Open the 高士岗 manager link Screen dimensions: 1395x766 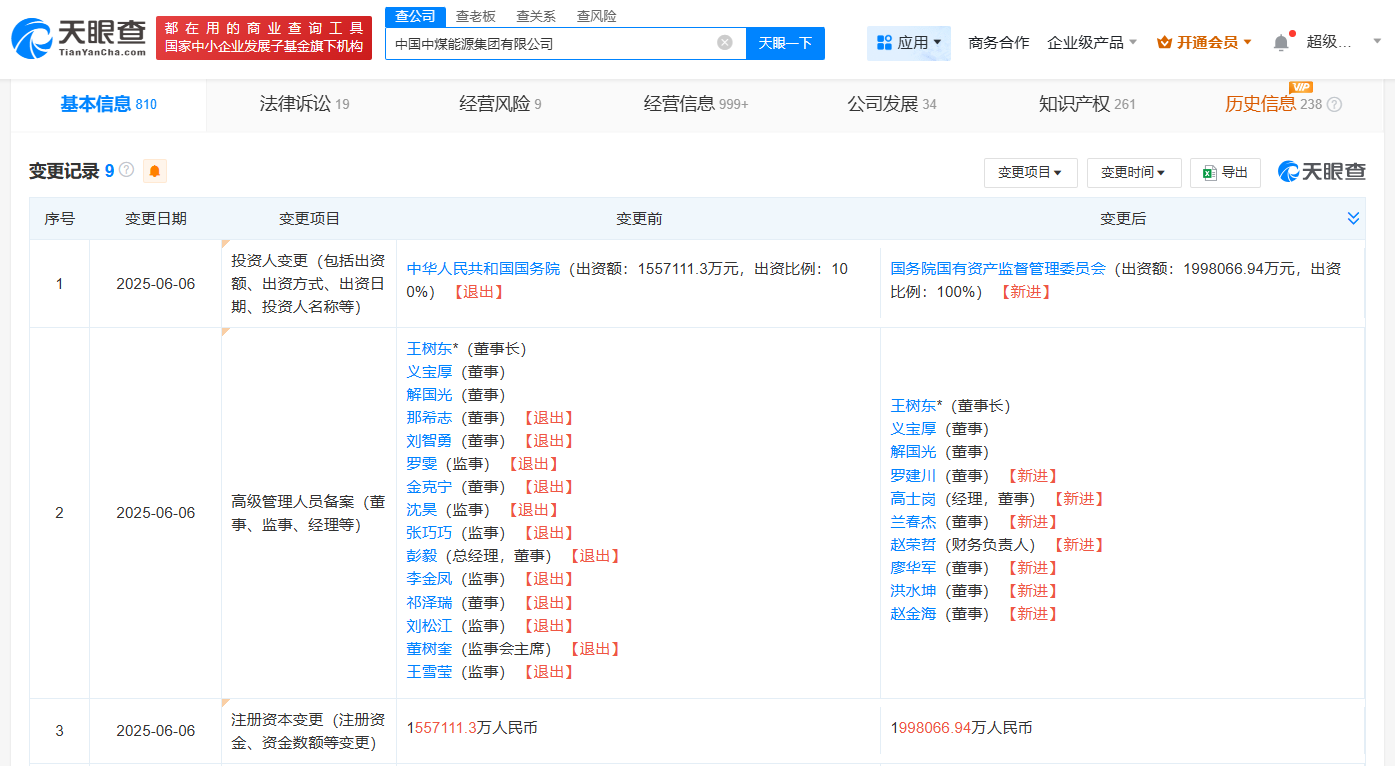pyautogui.click(x=913, y=499)
